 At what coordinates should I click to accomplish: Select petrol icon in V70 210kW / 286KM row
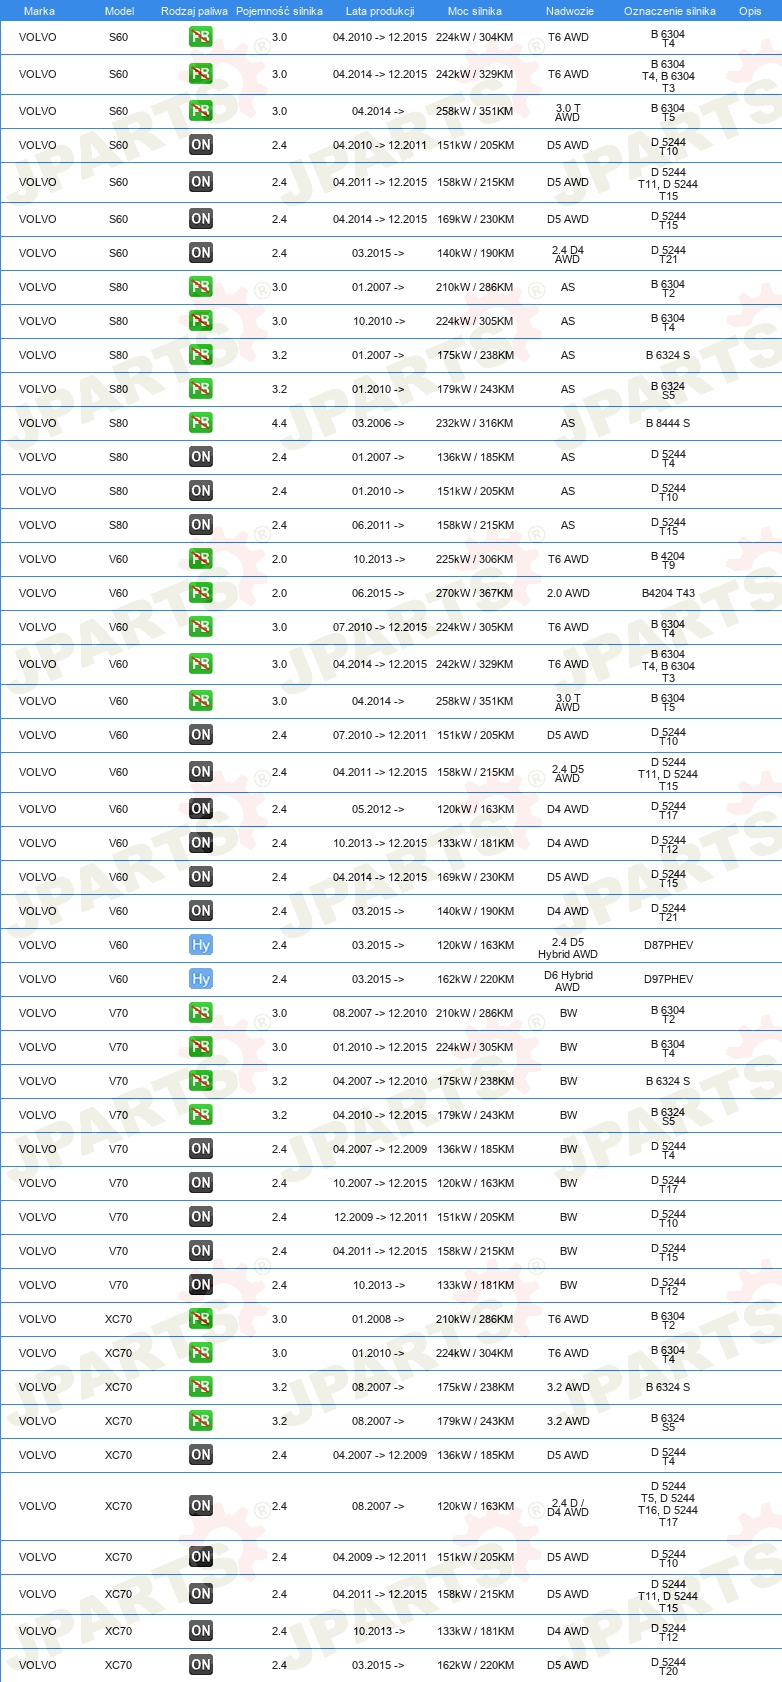201,1013
